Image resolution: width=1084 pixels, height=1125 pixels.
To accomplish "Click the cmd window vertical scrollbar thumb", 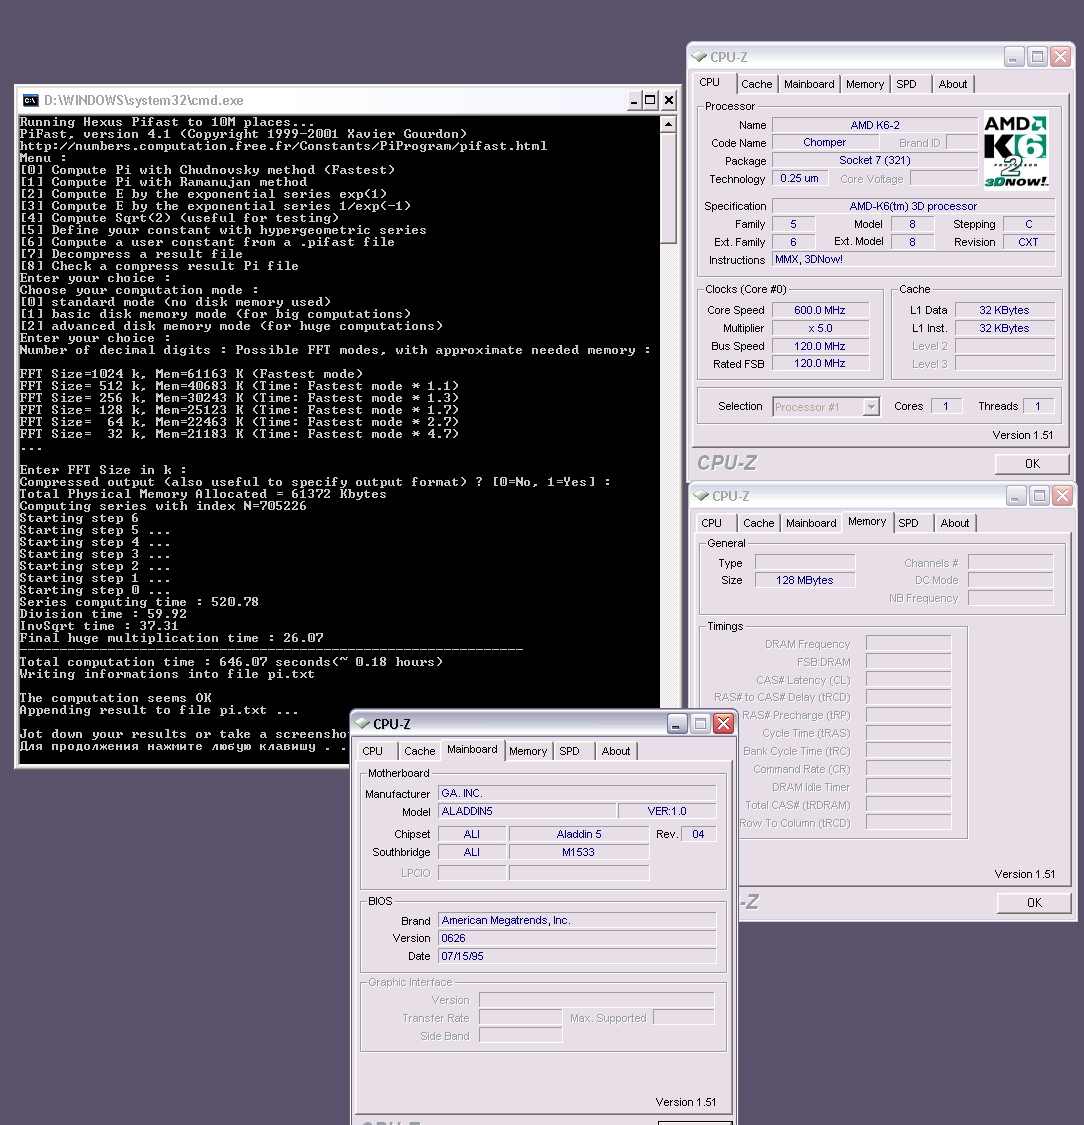I will (668, 188).
